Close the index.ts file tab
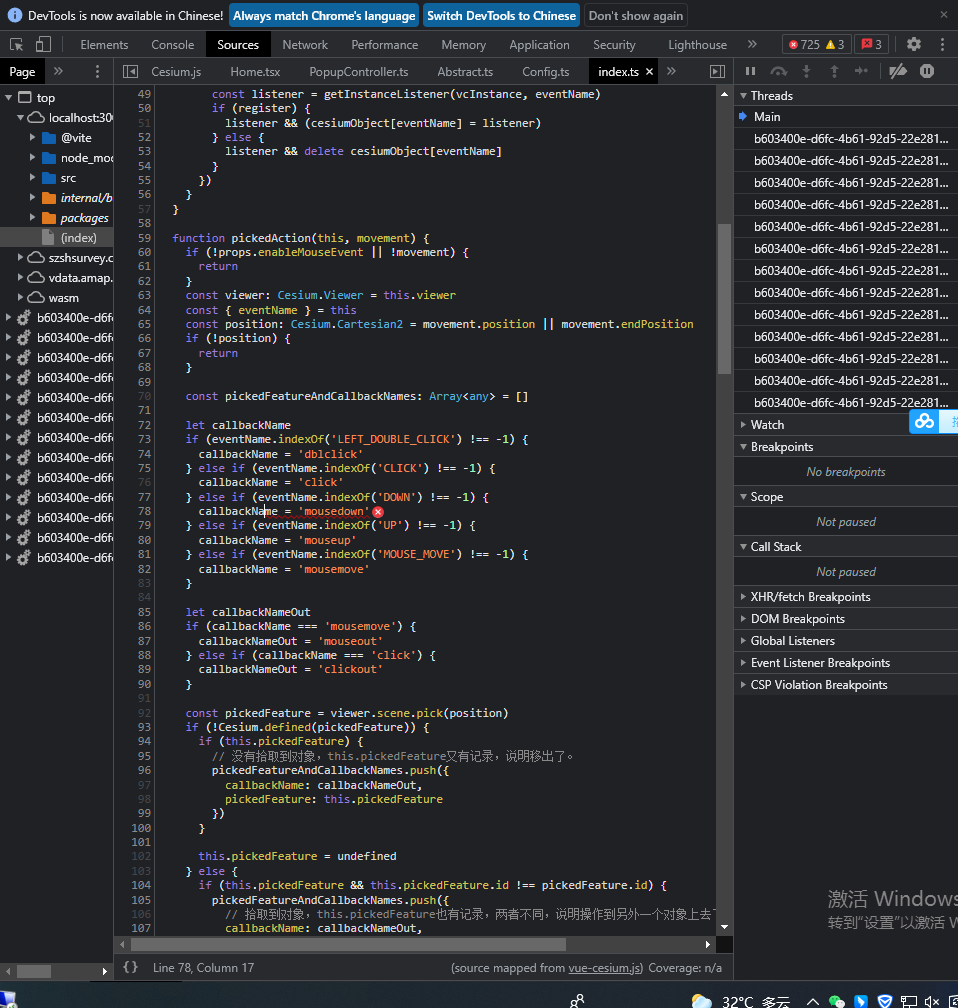The height and width of the screenshot is (1008, 958). pyautogui.click(x=649, y=71)
